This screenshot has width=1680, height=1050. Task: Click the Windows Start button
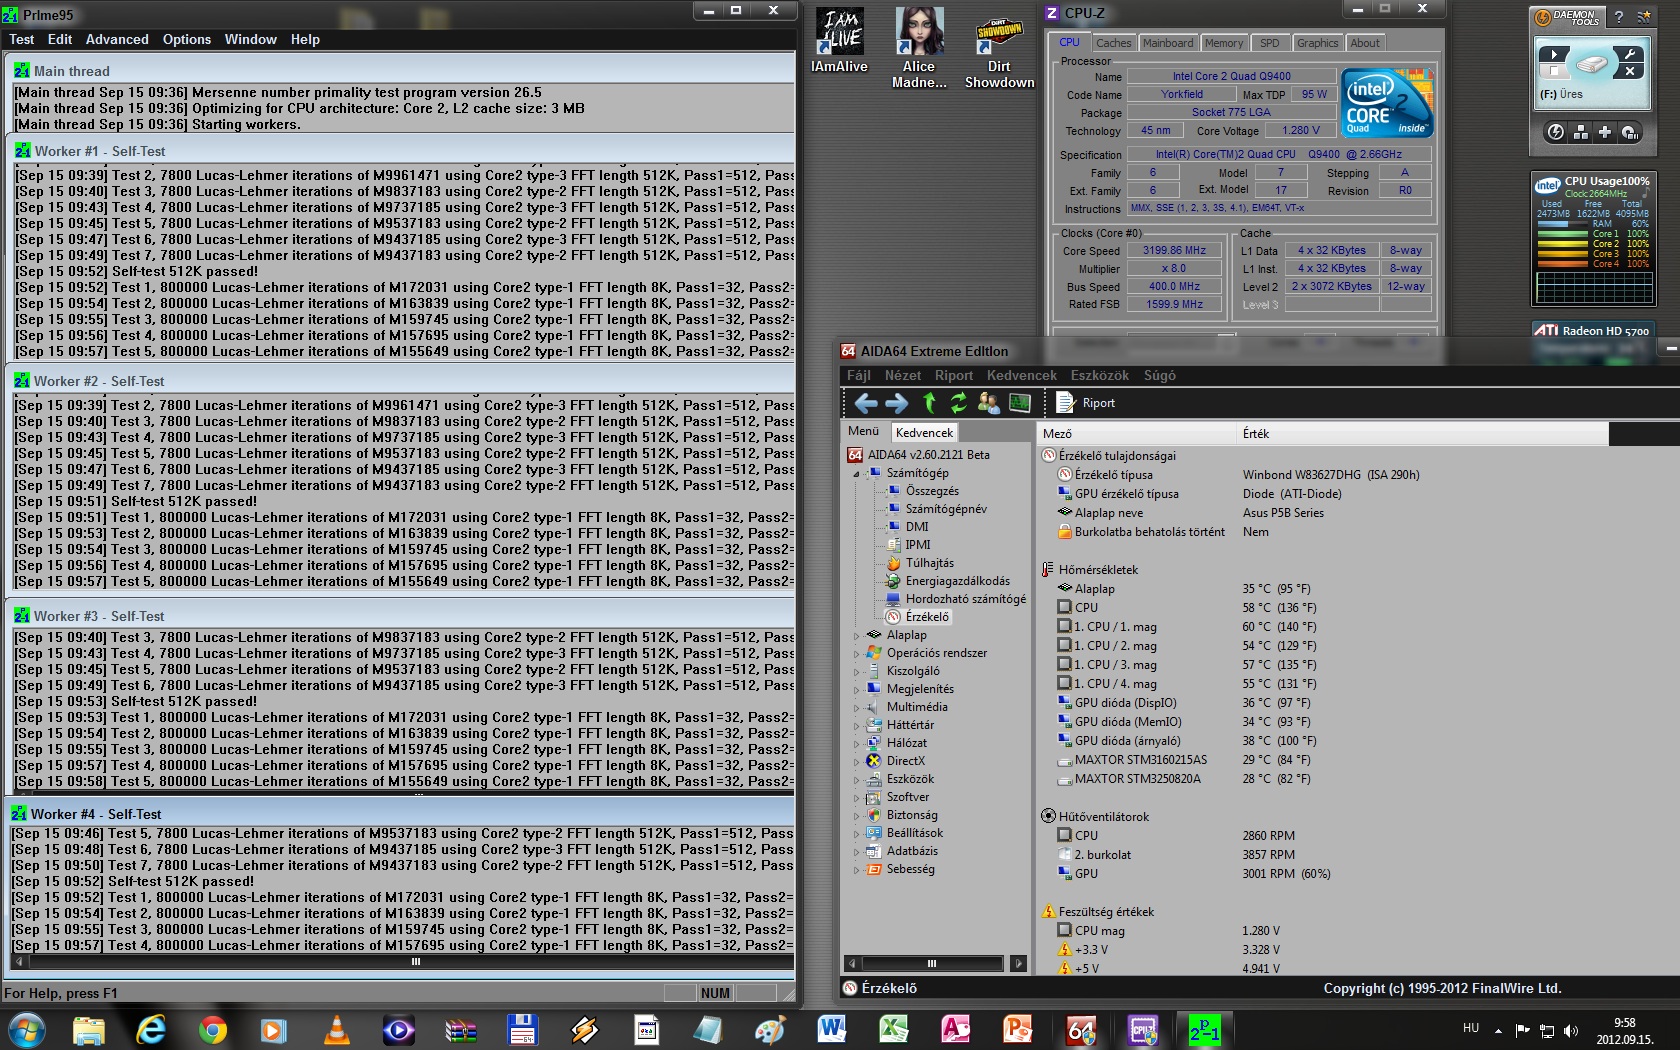[x=27, y=1029]
